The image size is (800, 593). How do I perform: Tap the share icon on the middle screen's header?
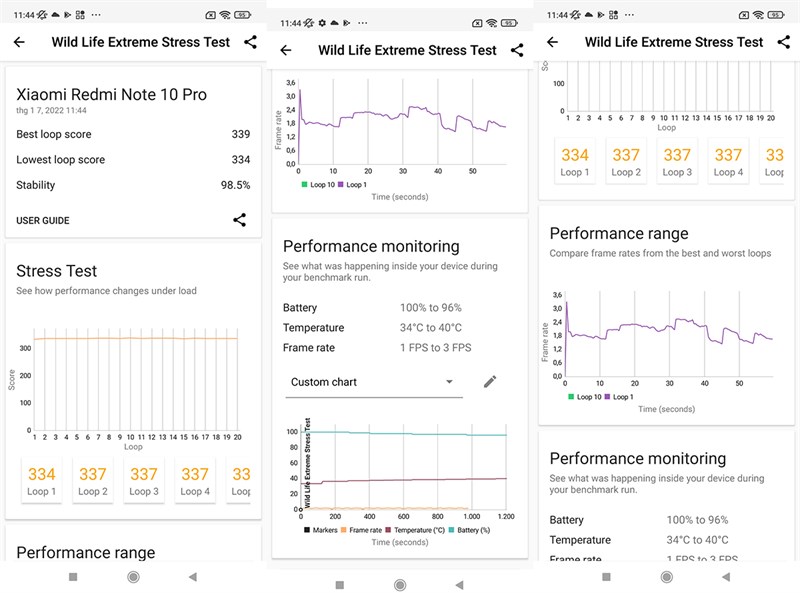(518, 49)
